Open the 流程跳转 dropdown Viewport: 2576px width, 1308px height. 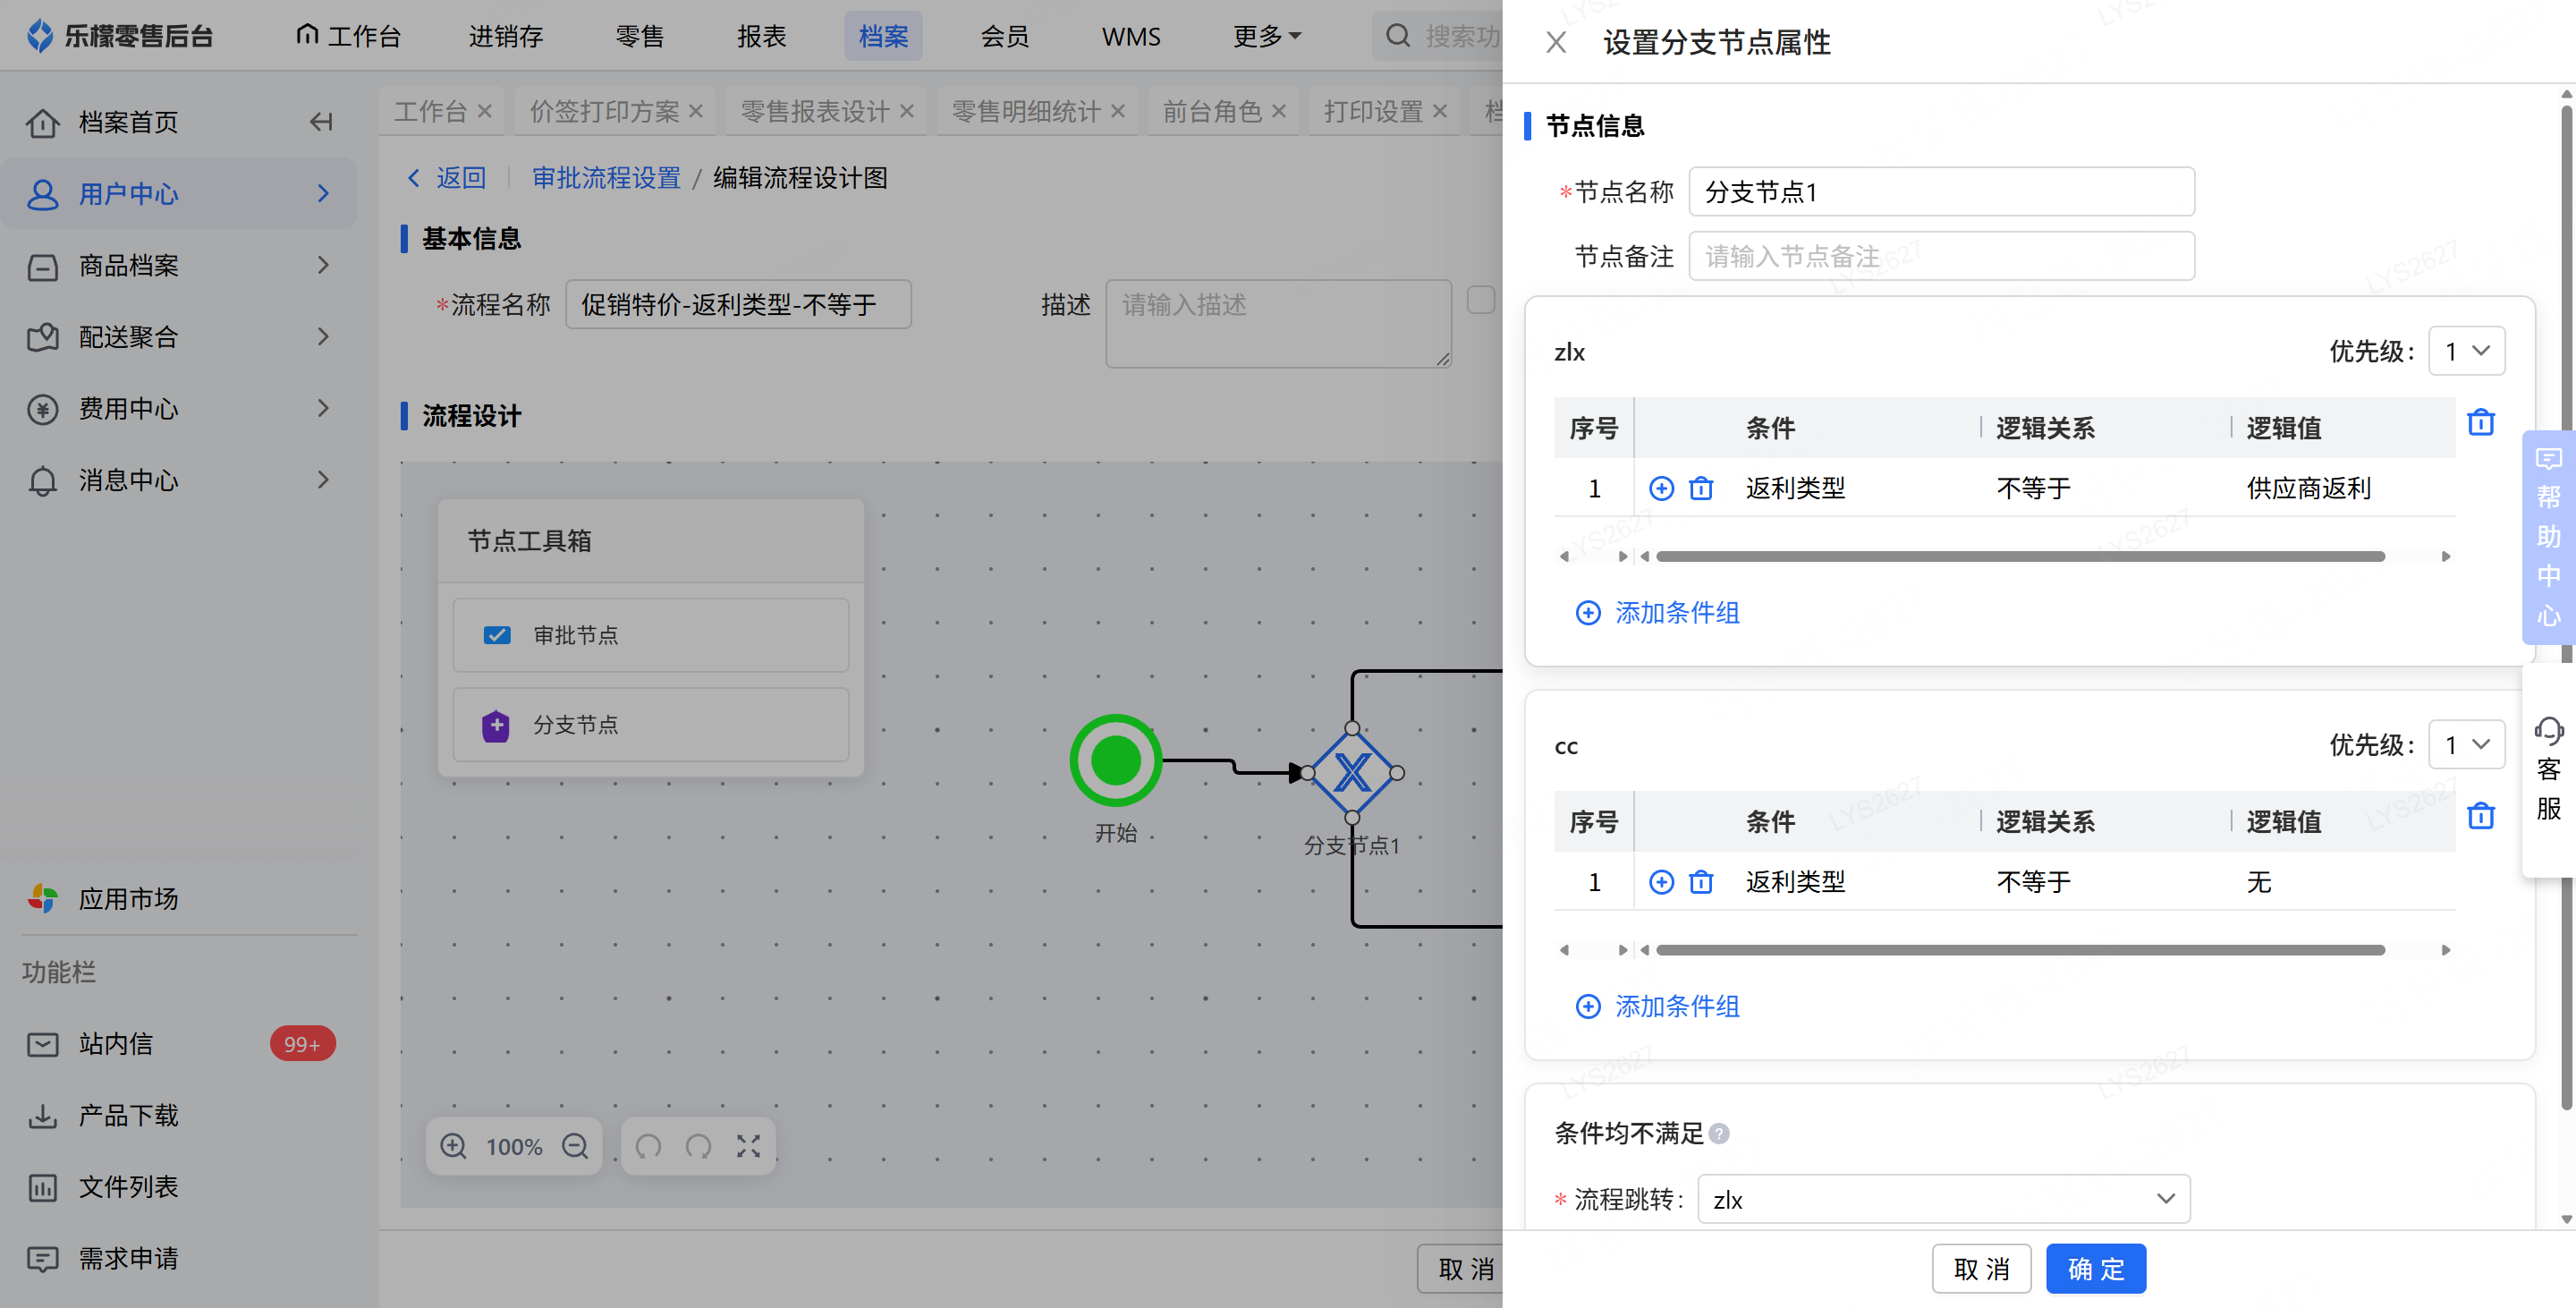tap(1943, 1199)
